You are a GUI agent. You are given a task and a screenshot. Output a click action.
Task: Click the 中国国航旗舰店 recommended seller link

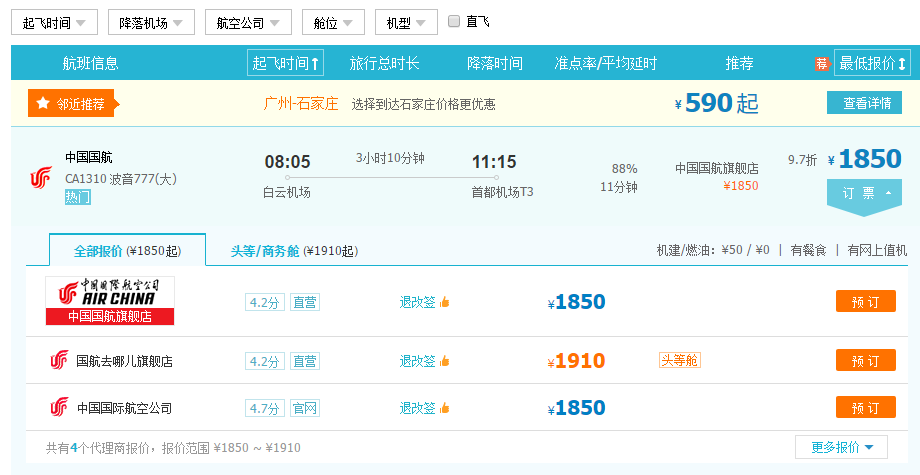pyautogui.click(x=717, y=168)
